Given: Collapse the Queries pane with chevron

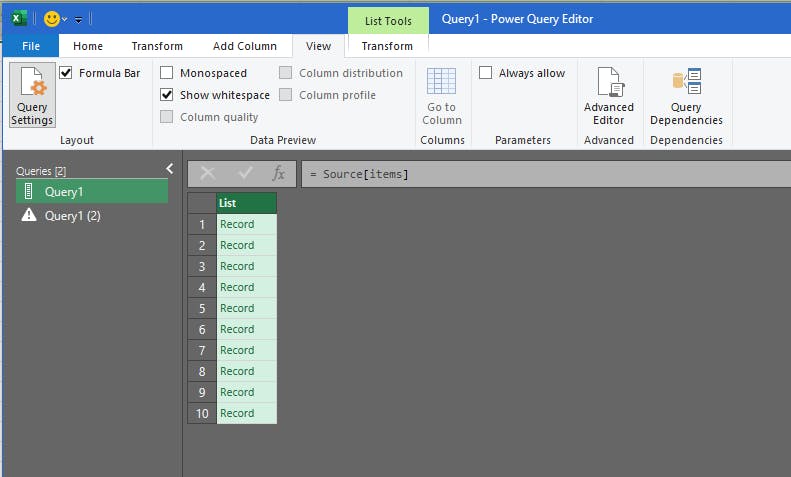Looking at the screenshot, I should pos(170,169).
